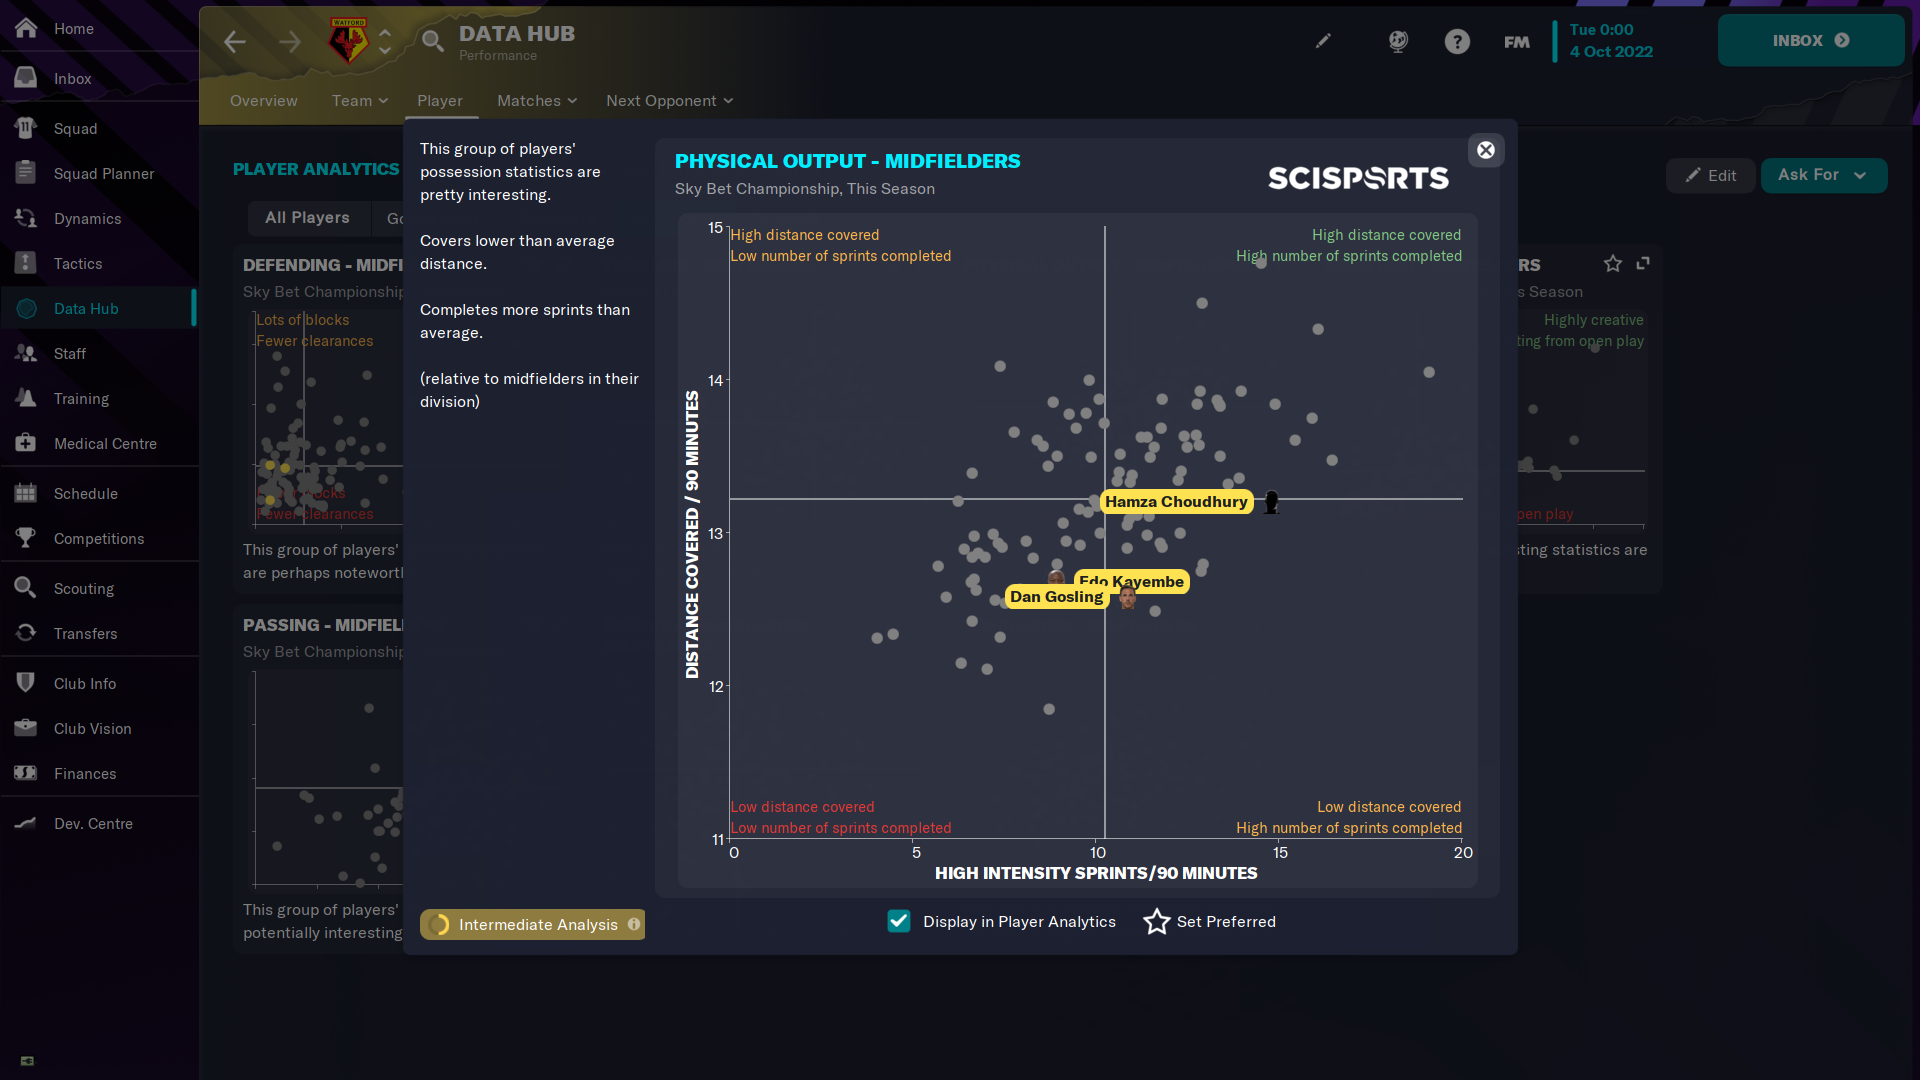Image resolution: width=1920 pixels, height=1080 pixels.
Task: Click the Intermediate Analysis badge
Action: (x=532, y=924)
